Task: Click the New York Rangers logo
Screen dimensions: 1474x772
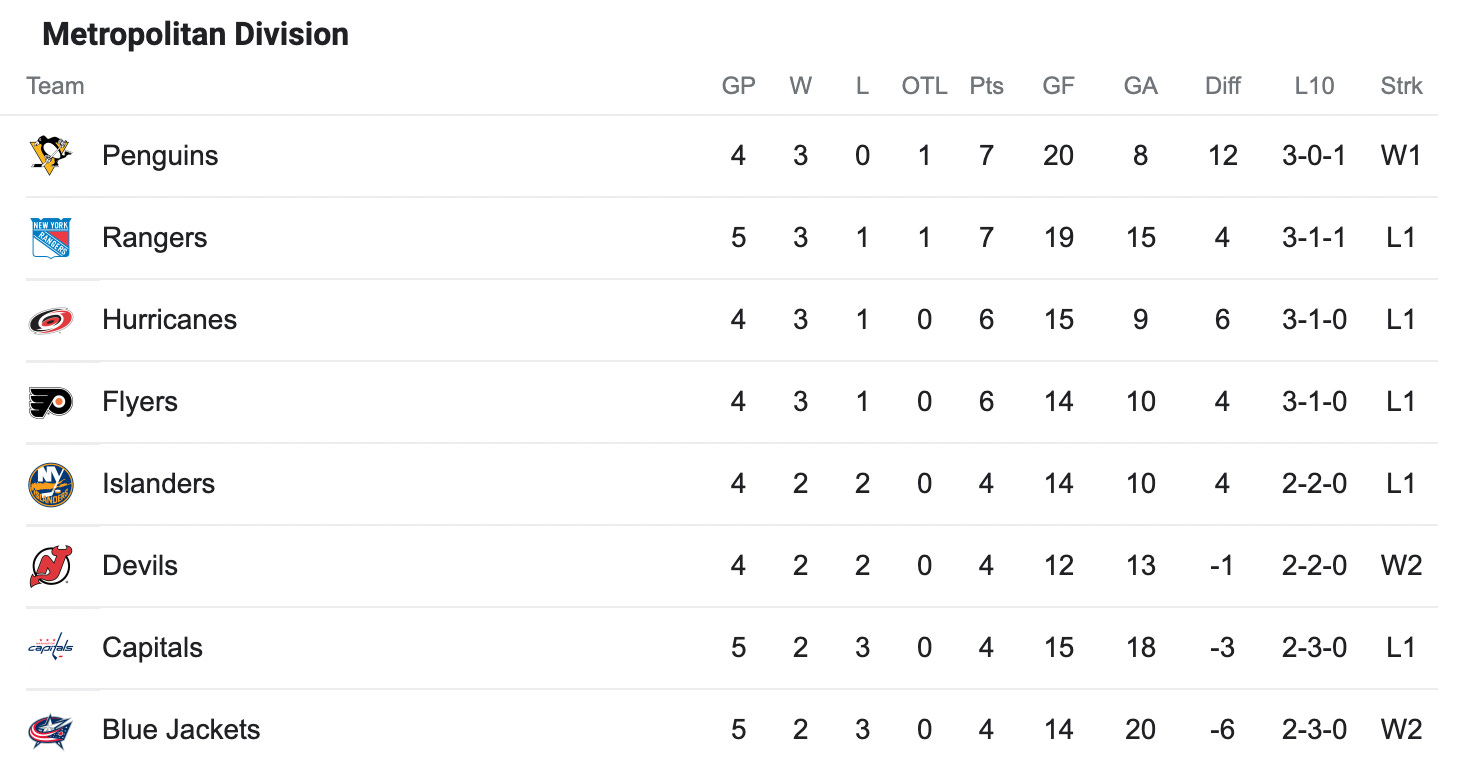Action: (x=50, y=238)
